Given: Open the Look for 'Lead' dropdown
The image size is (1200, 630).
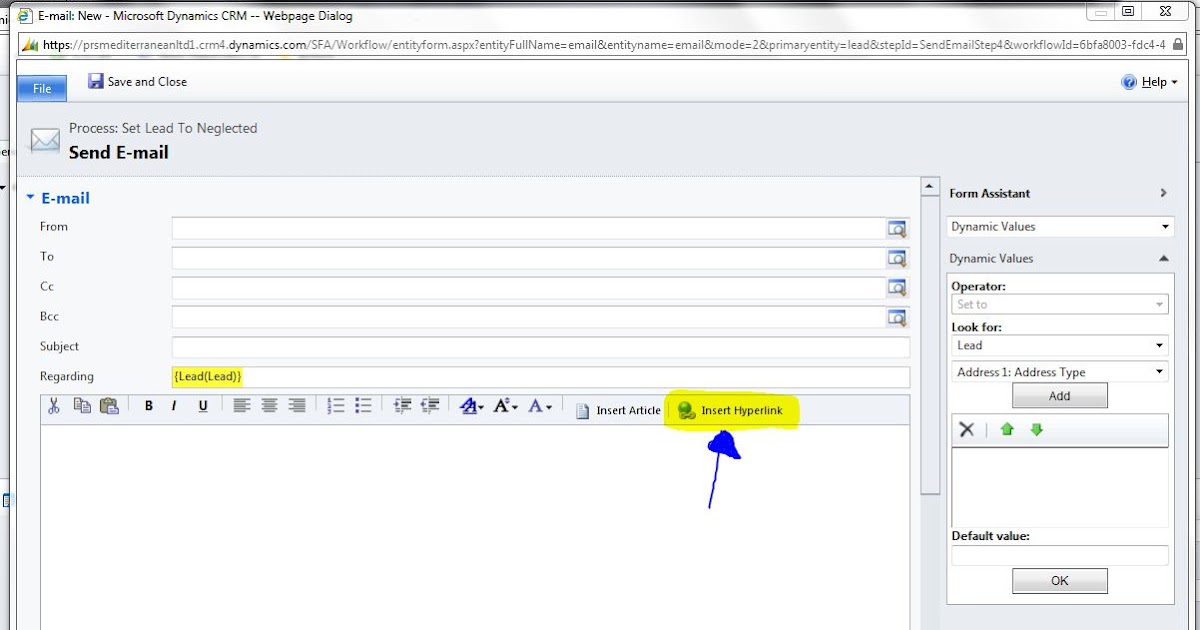Looking at the screenshot, I should pos(1060,345).
